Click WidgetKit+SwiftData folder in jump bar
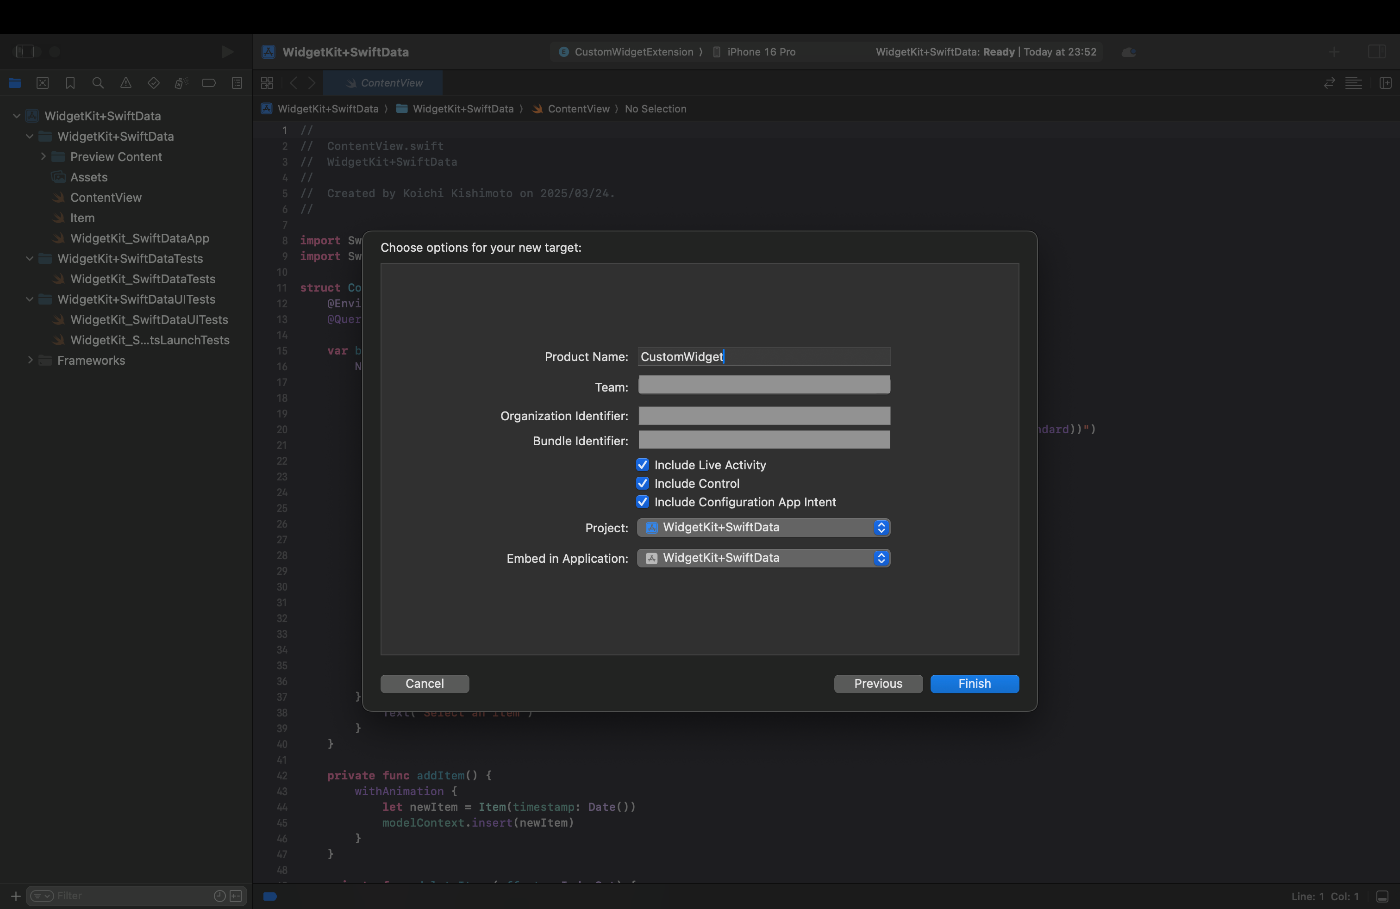This screenshot has height=909, width=1400. pos(455,109)
